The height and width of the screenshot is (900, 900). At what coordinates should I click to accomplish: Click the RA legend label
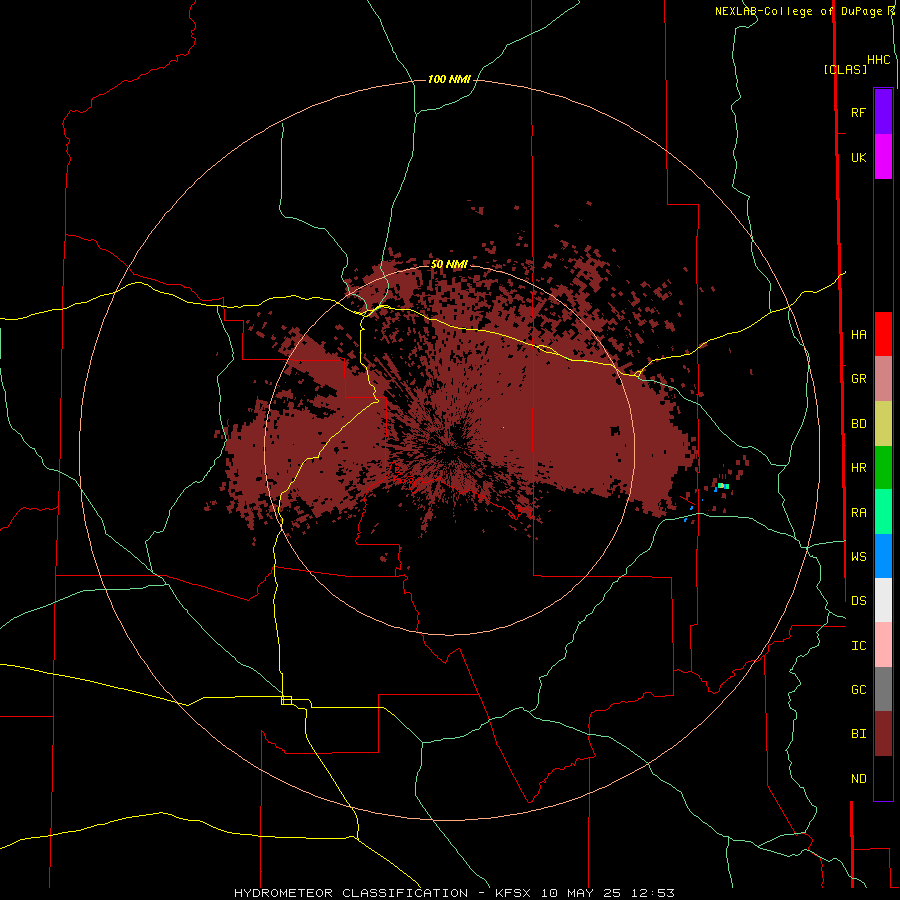tap(858, 513)
